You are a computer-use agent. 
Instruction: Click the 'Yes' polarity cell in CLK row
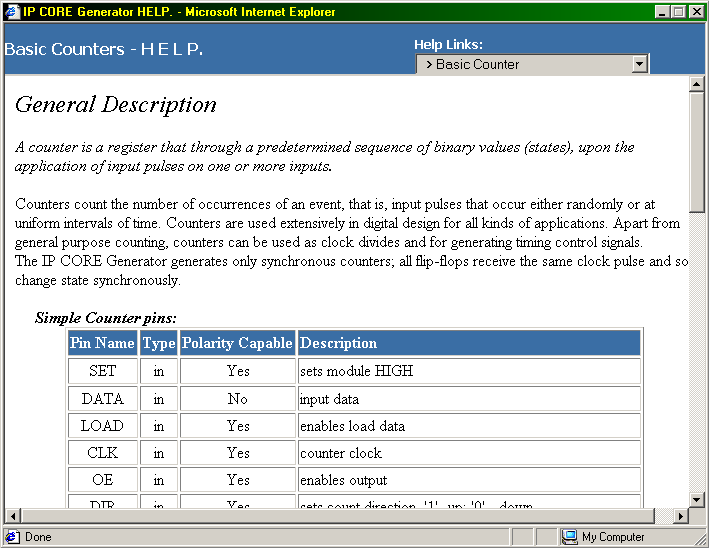[238, 453]
